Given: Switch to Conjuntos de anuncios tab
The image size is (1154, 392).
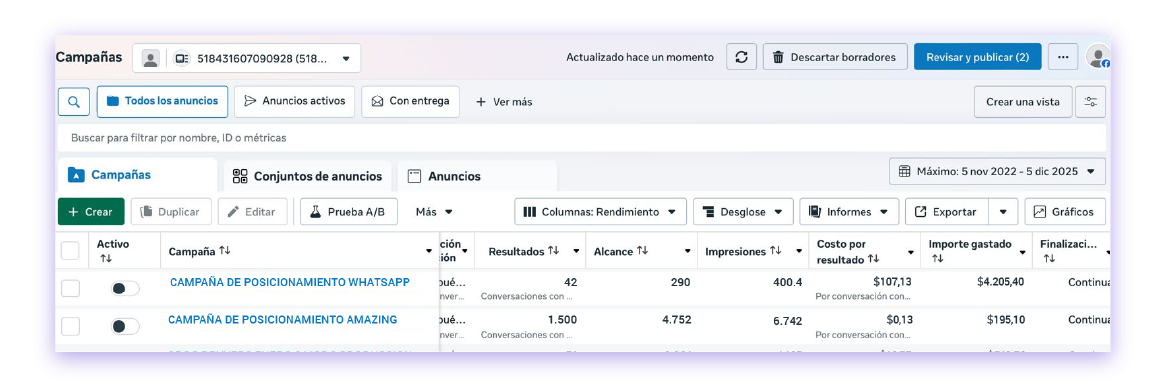Looking at the screenshot, I should click(x=308, y=177).
